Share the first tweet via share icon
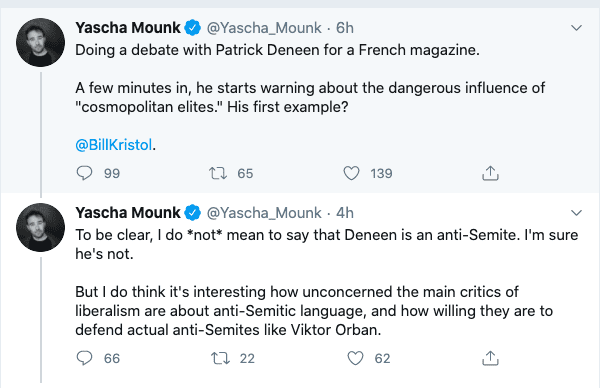This screenshot has width=605, height=388. pyautogui.click(x=490, y=173)
